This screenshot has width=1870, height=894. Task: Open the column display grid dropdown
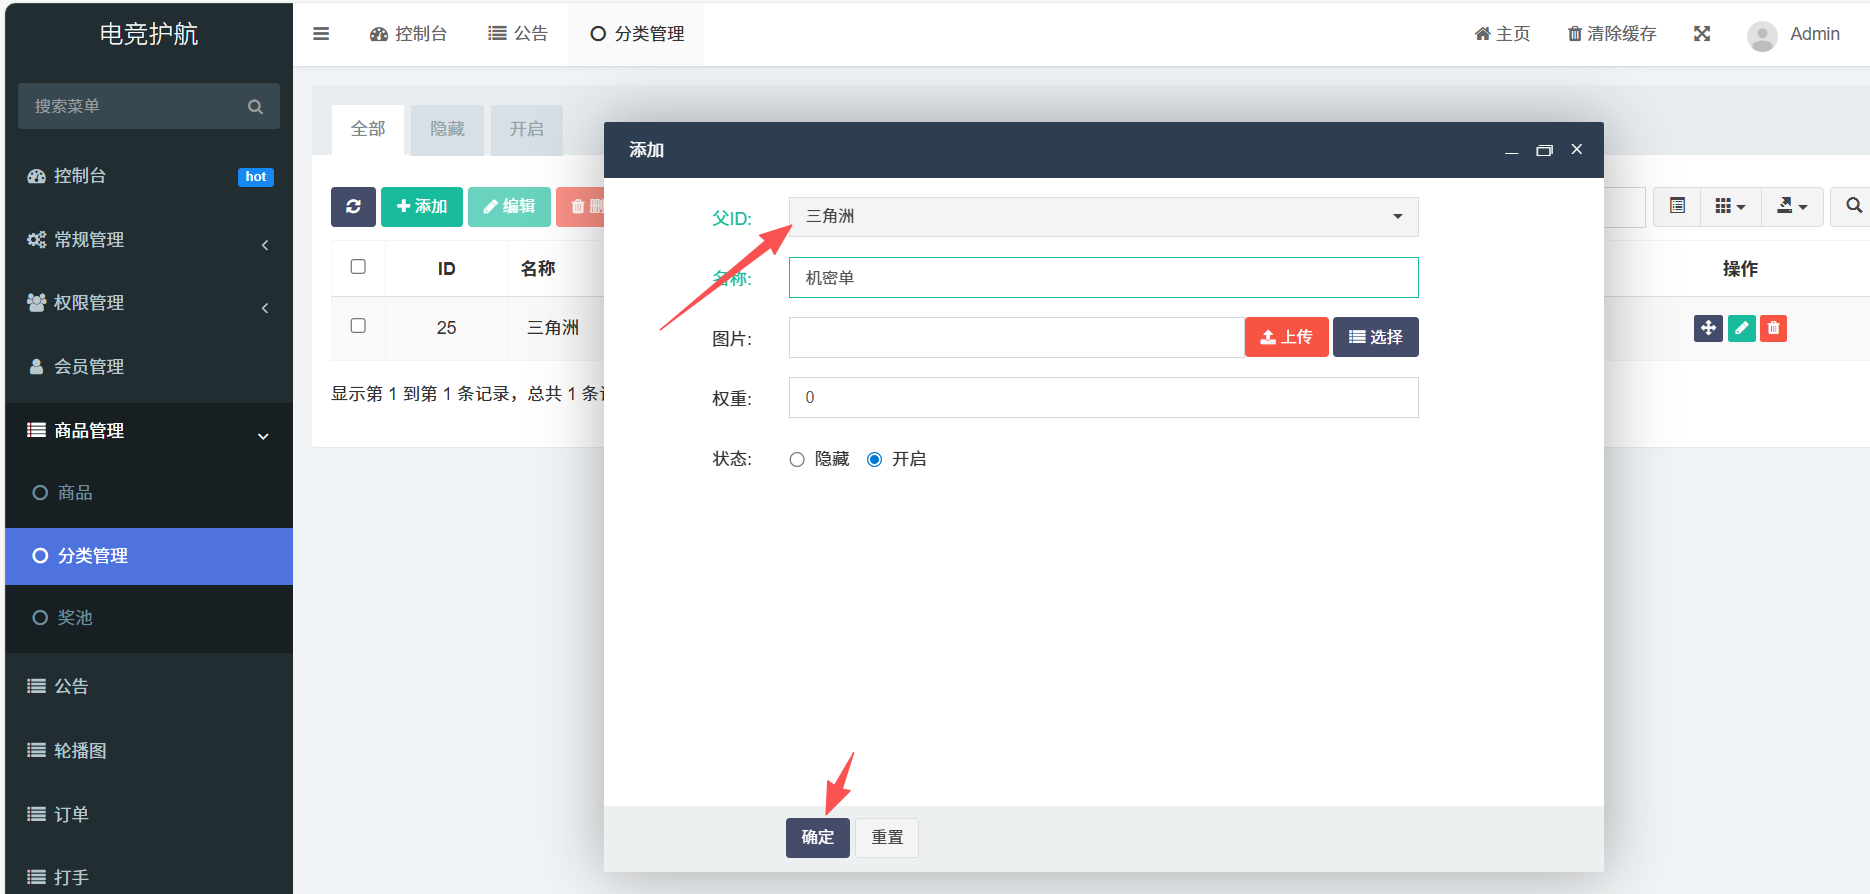coord(1729,206)
